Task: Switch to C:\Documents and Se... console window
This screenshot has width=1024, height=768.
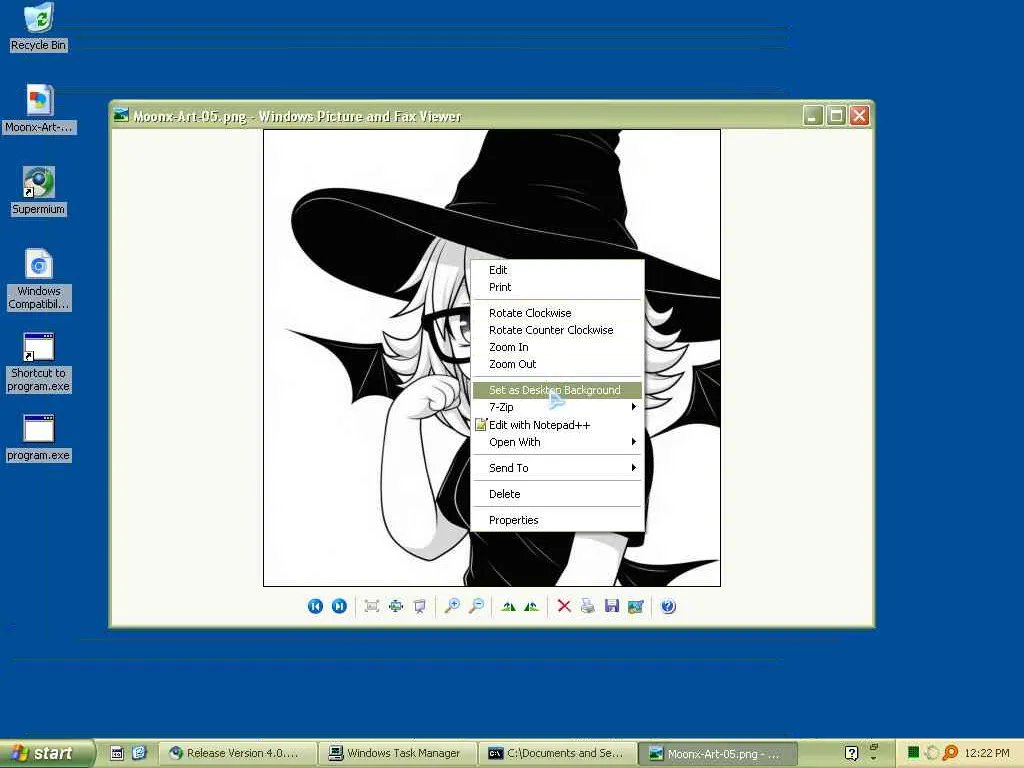Action: 560,753
